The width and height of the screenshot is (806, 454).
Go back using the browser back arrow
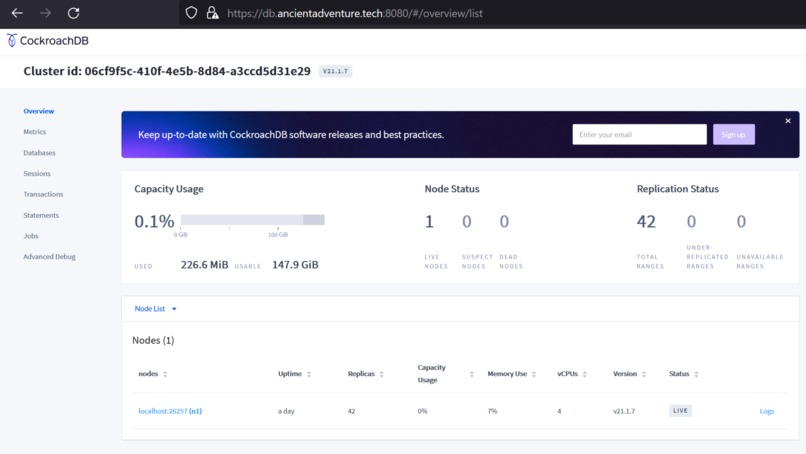(x=17, y=13)
